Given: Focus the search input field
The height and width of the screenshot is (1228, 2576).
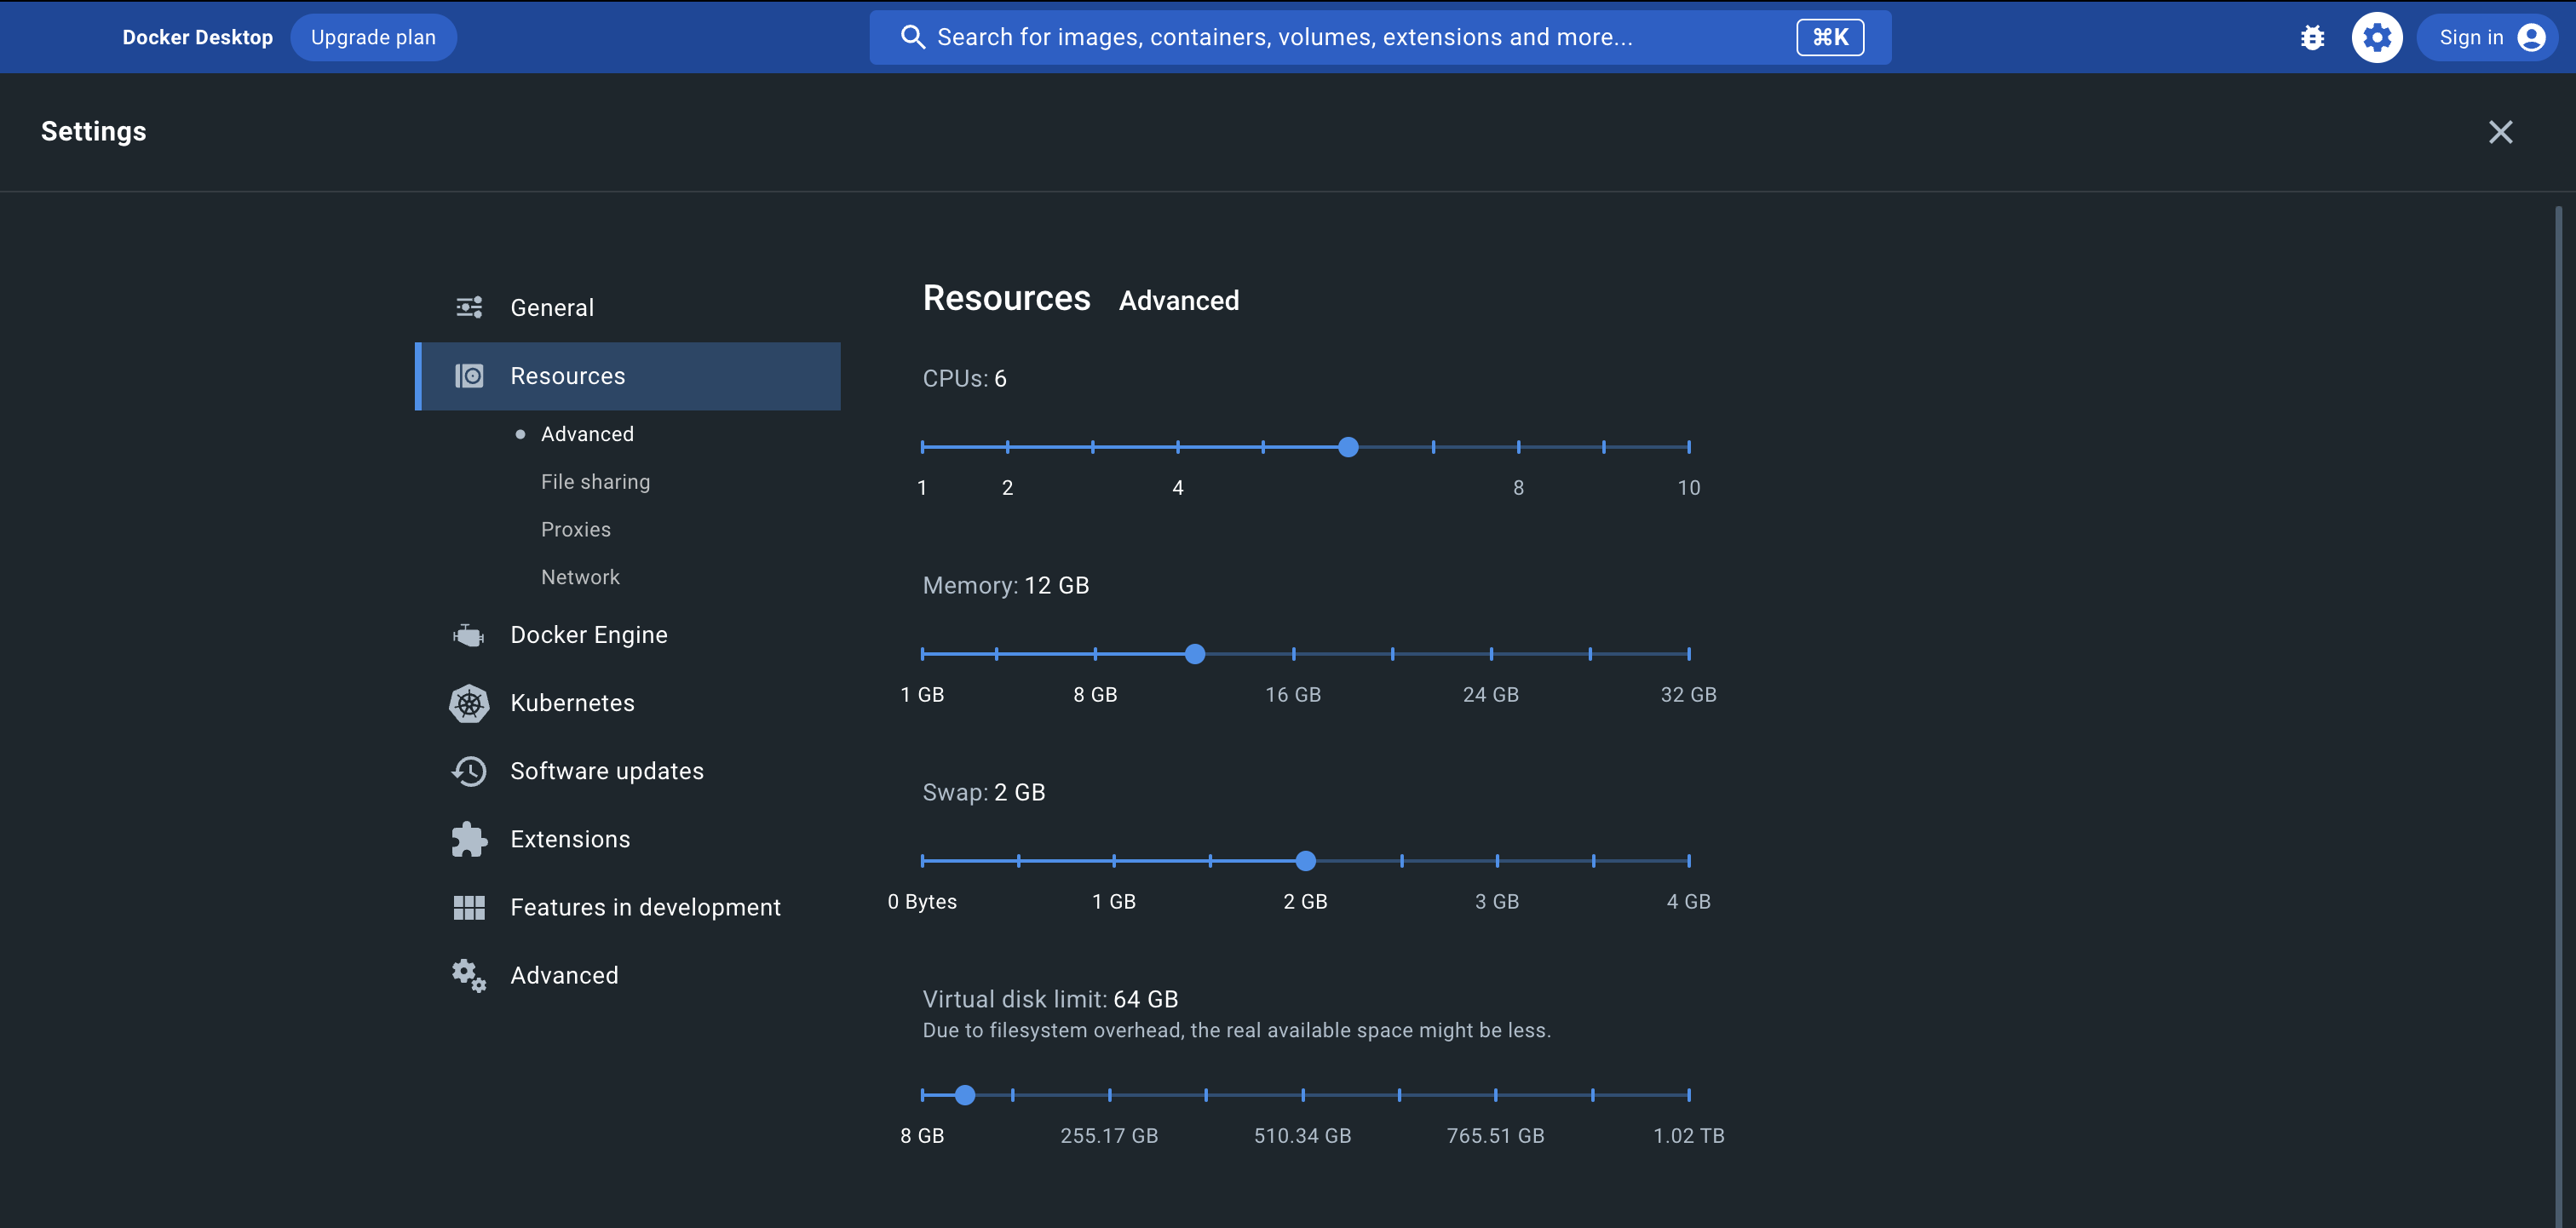Looking at the screenshot, I should click(x=1380, y=38).
